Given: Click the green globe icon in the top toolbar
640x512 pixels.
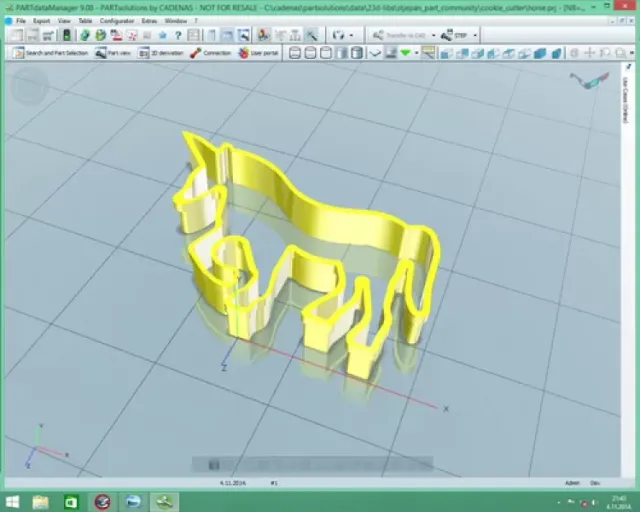Looking at the screenshot, I should [x=100, y=36].
